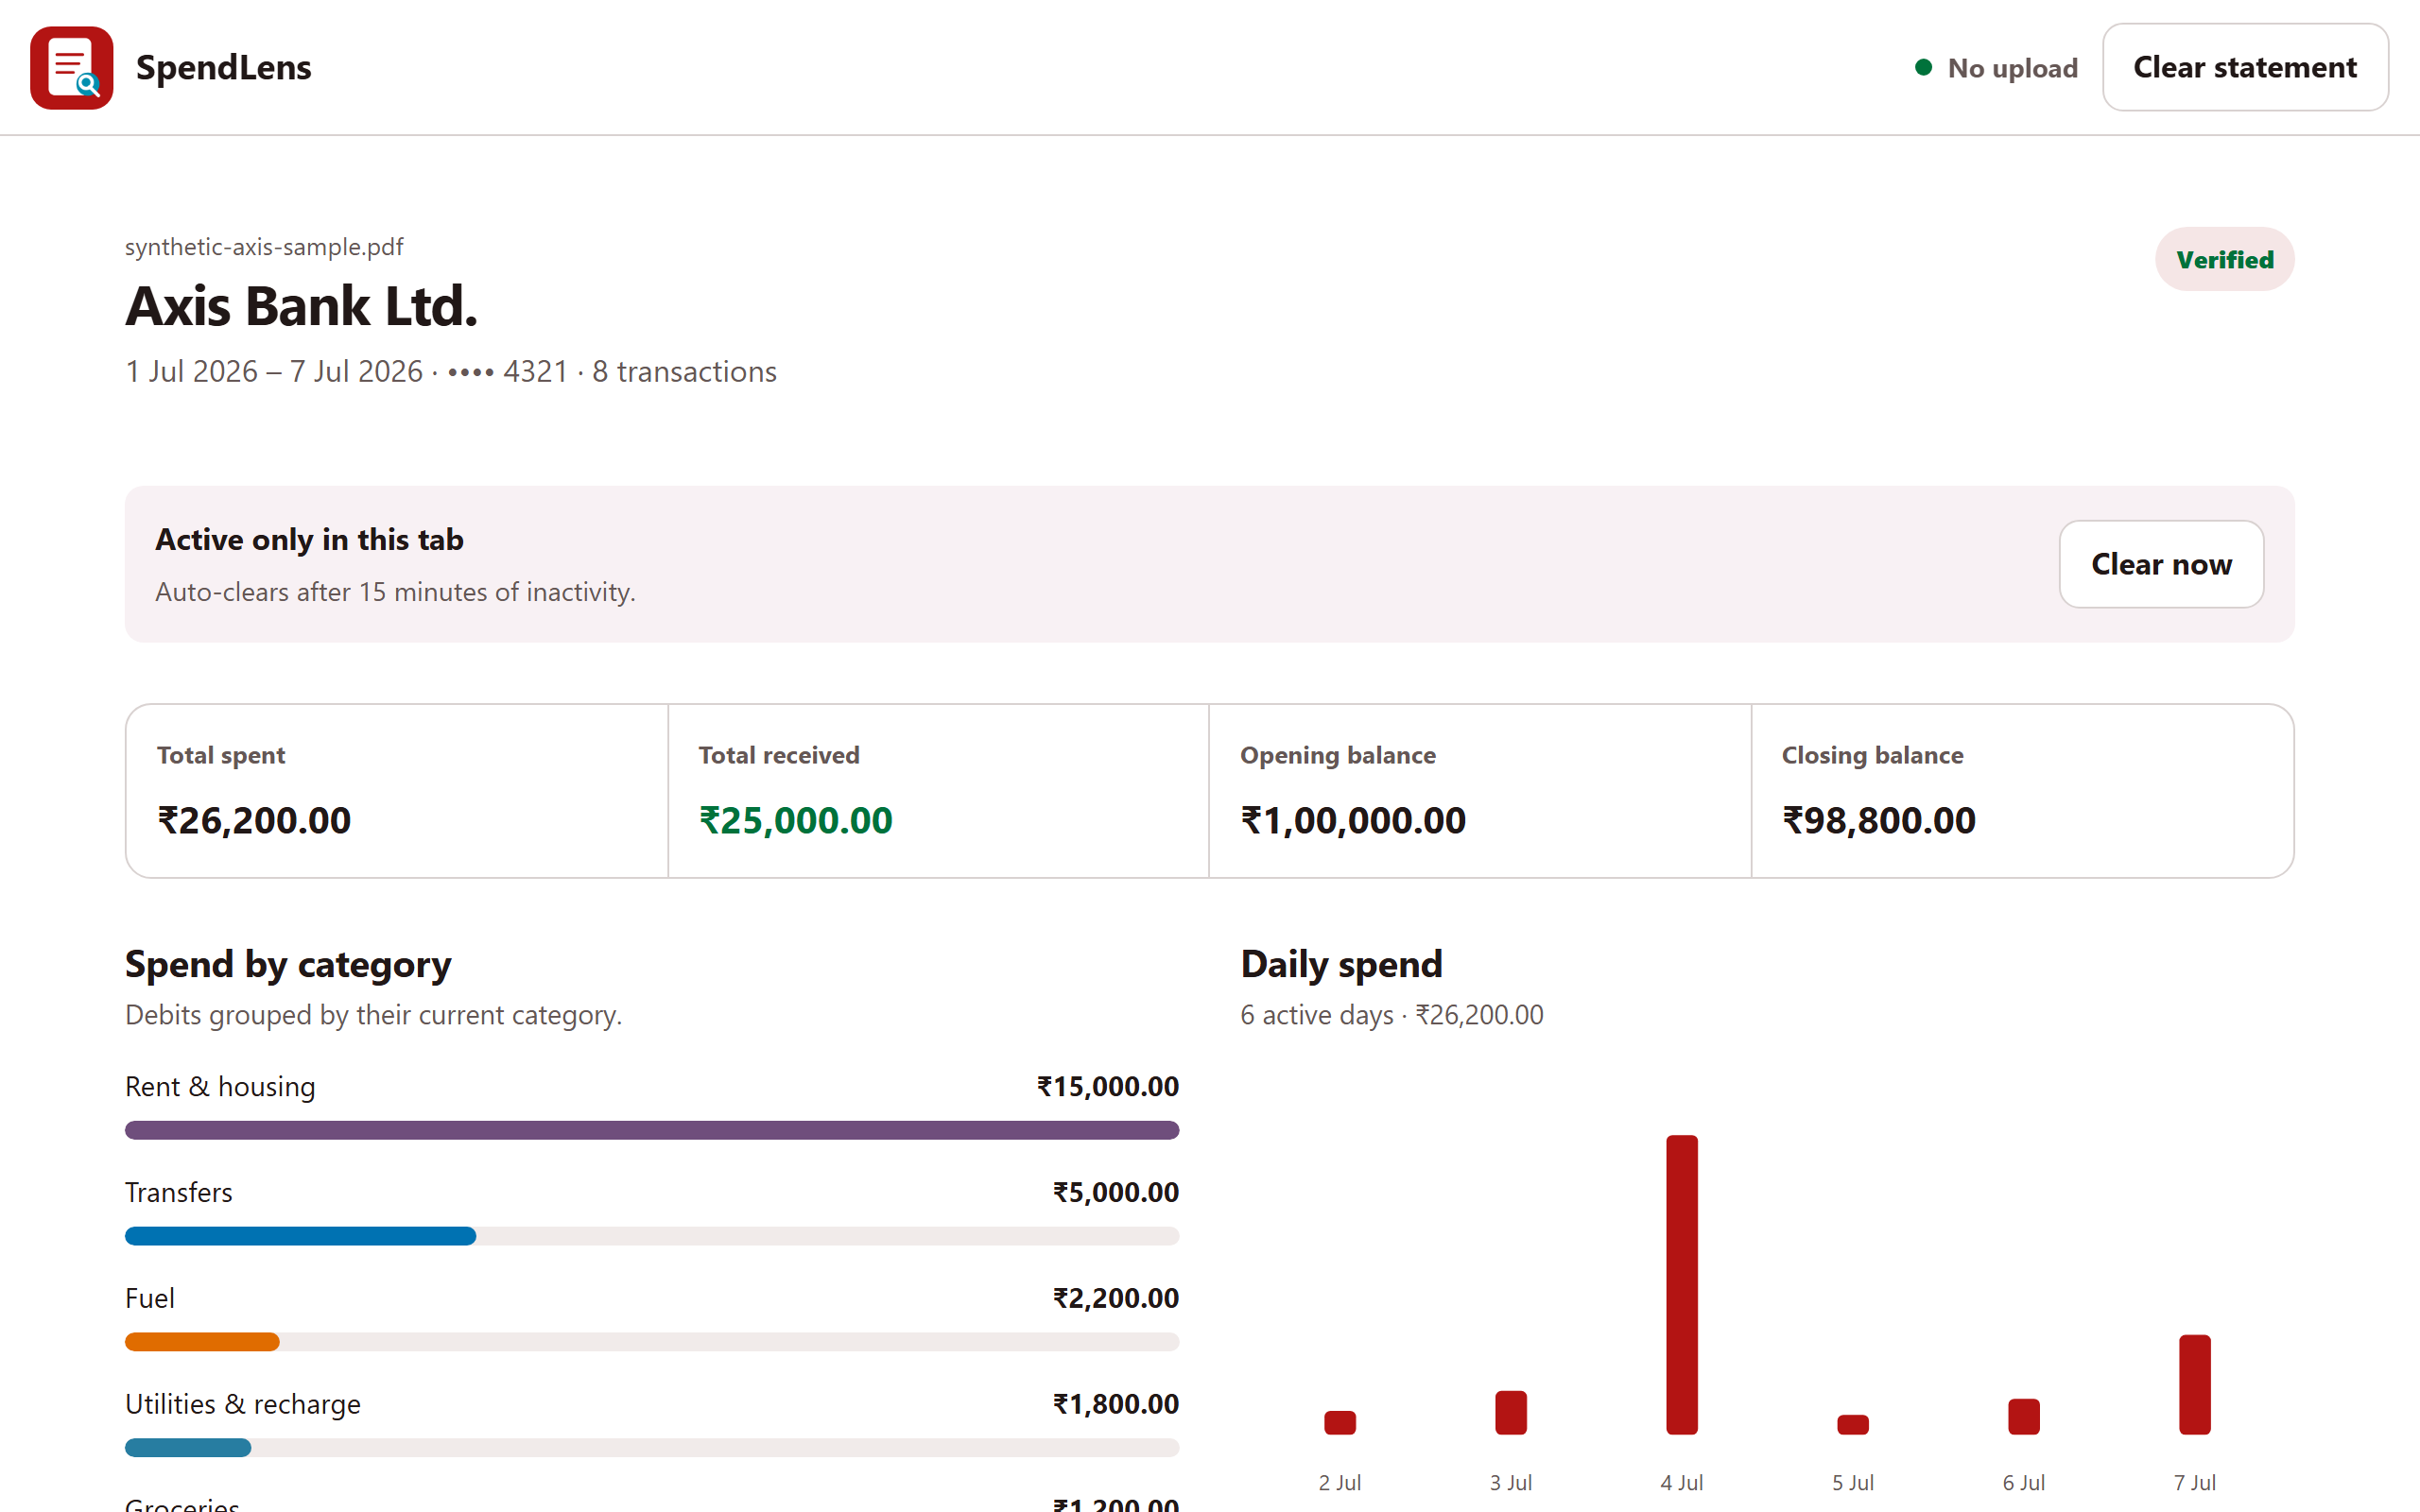Viewport: 2420px width, 1512px height.
Task: Click the Active only in this tab heading
Action: click(309, 539)
